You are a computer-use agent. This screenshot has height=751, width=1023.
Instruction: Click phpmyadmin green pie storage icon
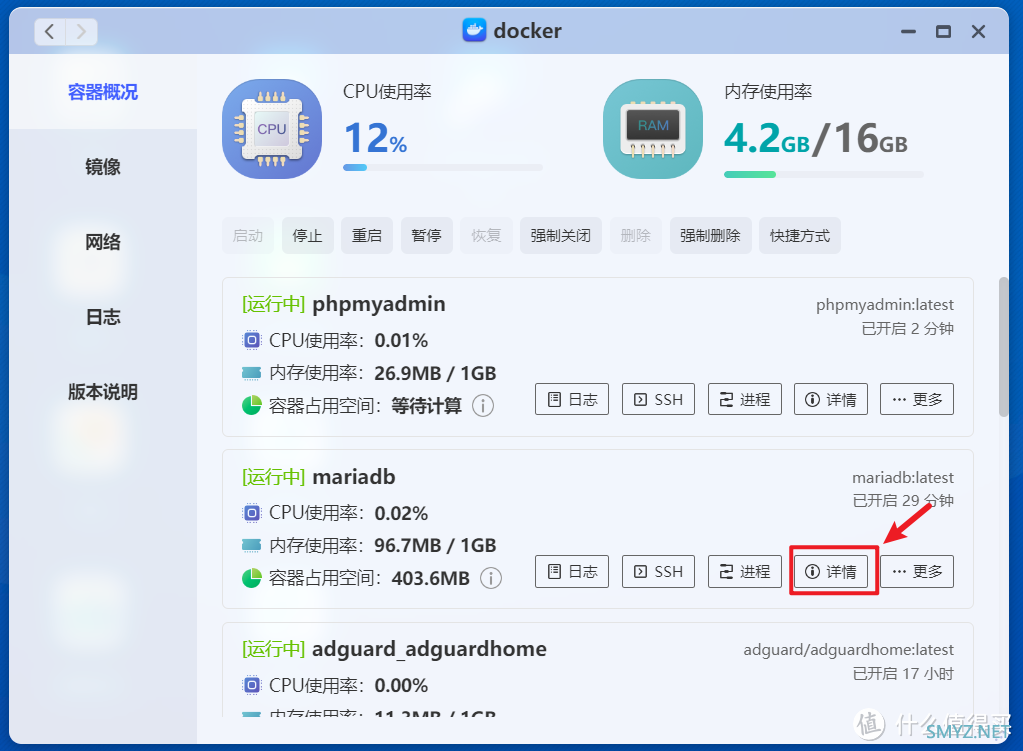coord(252,406)
